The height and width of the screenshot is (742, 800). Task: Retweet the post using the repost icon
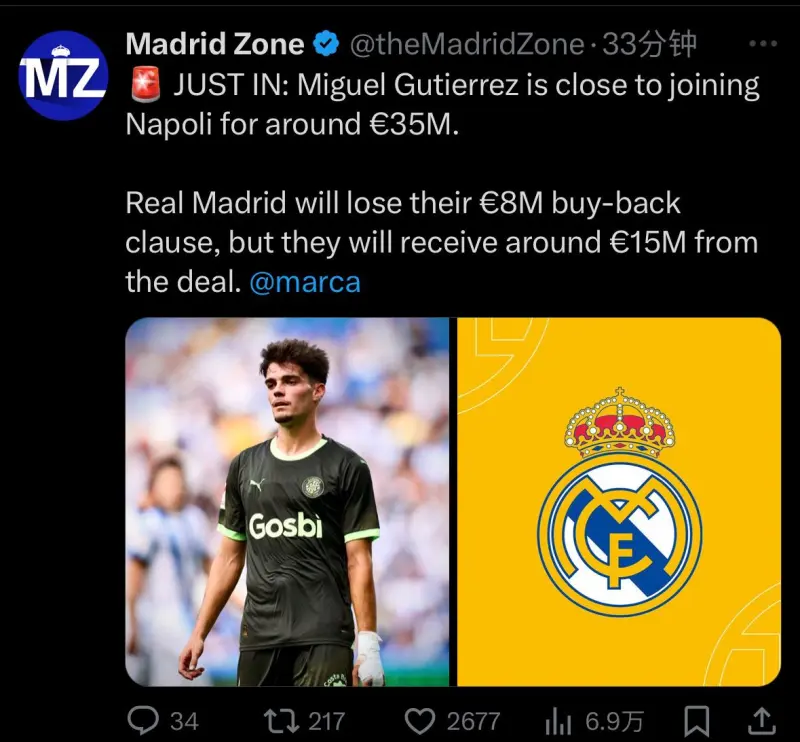pyautogui.click(x=281, y=721)
